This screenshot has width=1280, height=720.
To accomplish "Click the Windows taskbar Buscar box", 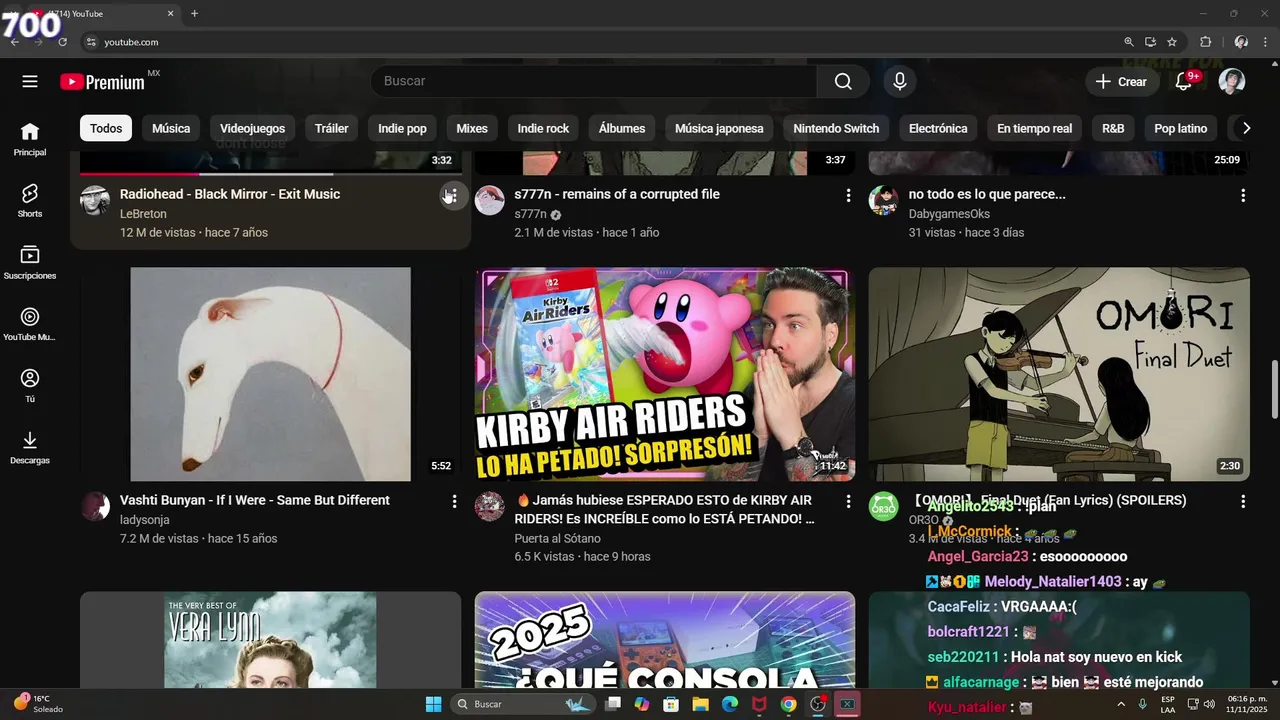I will [x=523, y=704].
